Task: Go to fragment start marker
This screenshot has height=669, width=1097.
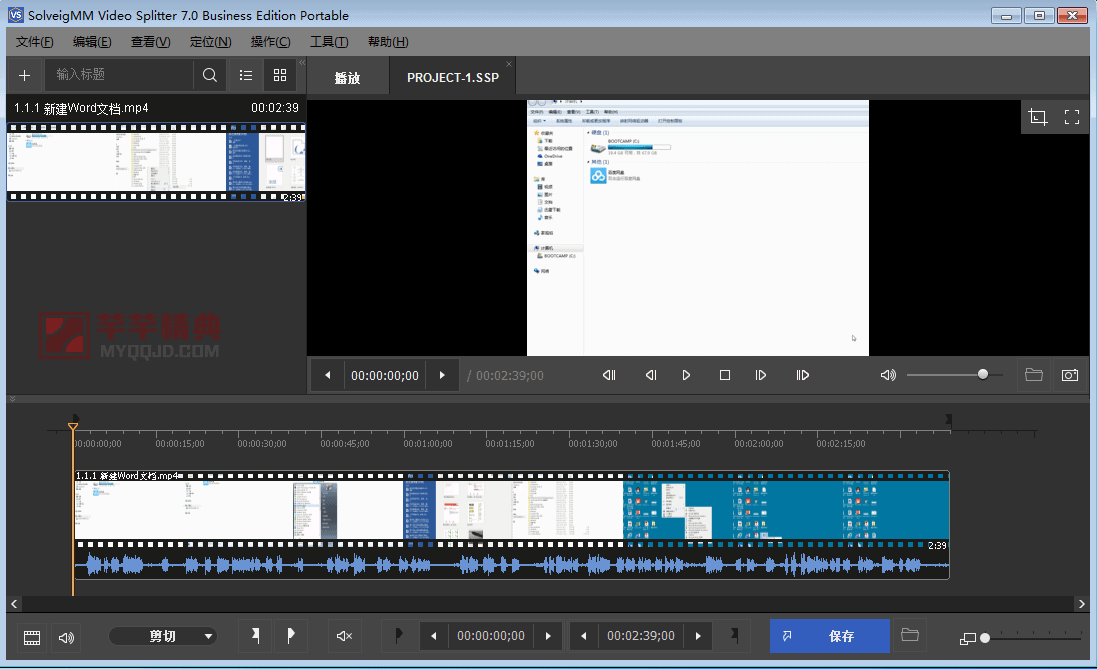Action: (399, 635)
